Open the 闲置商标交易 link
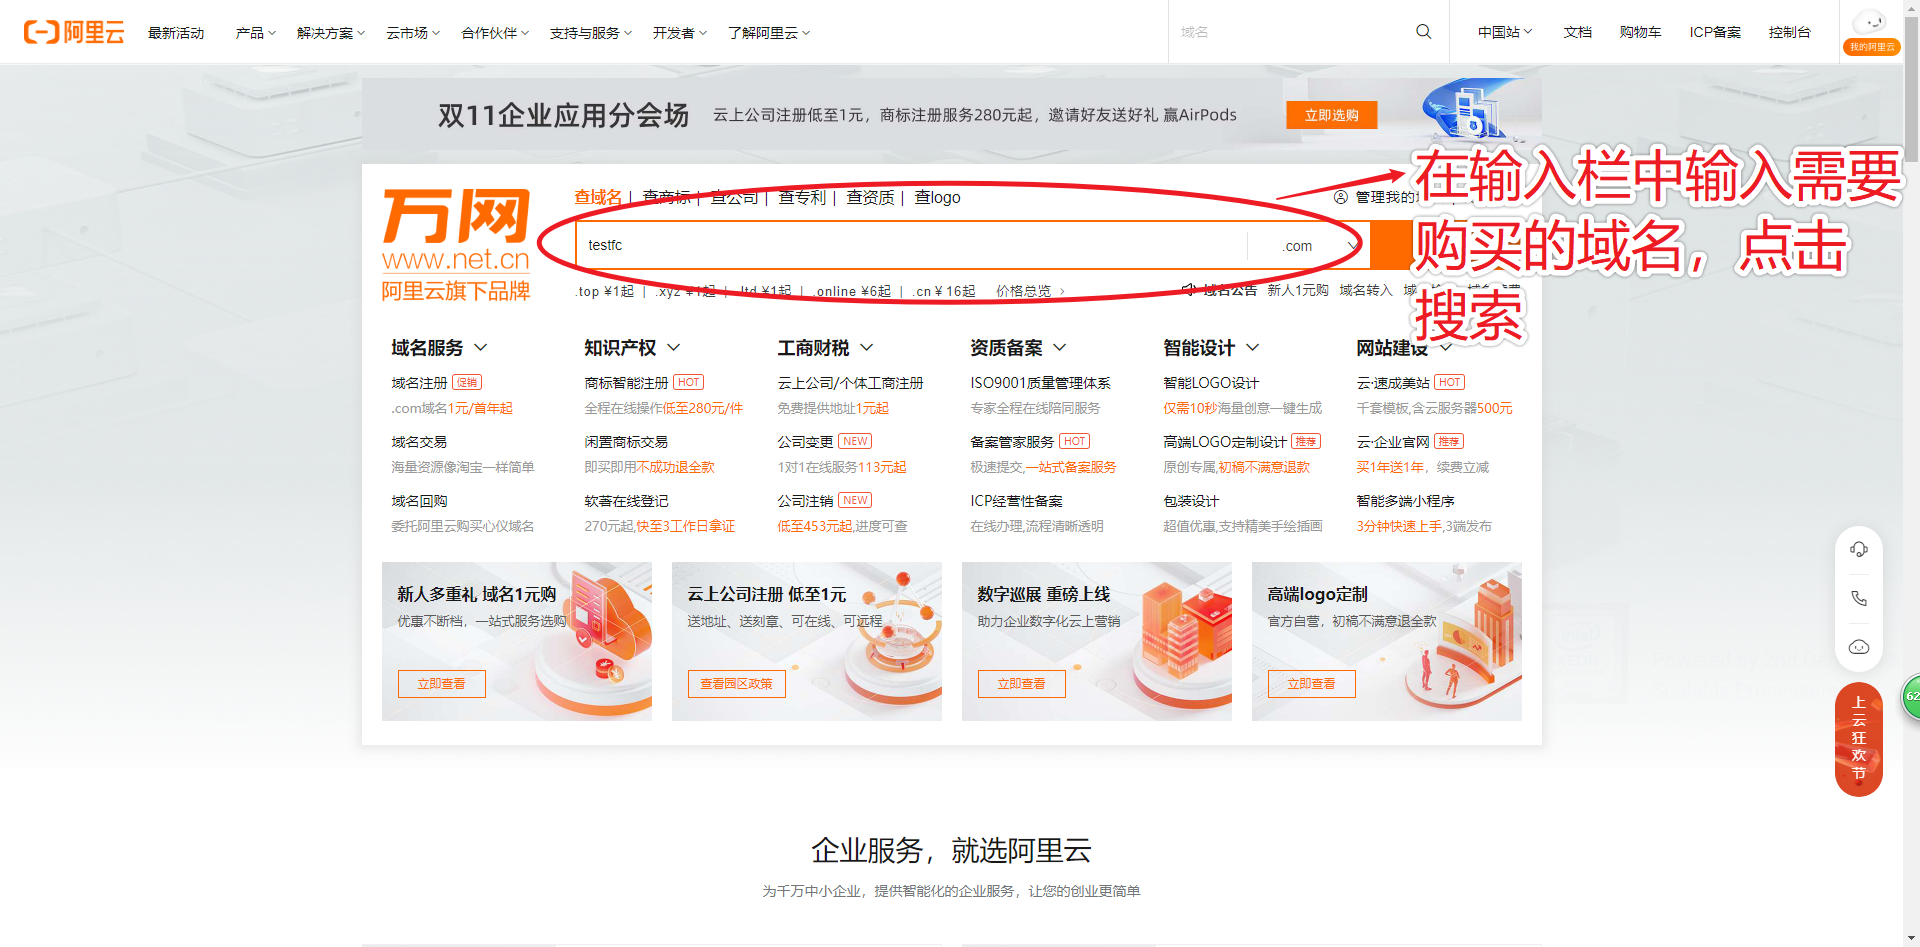The image size is (1920, 947). [x=626, y=442]
